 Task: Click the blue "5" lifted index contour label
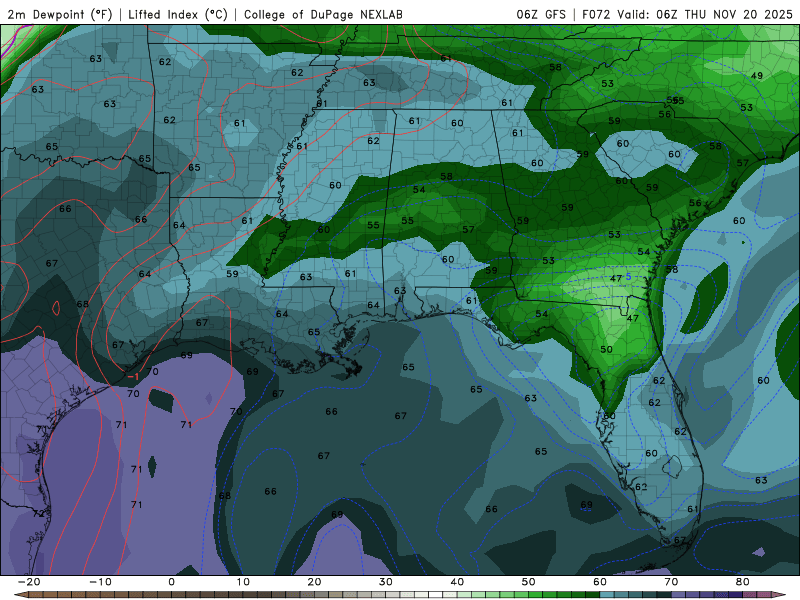[629, 277]
